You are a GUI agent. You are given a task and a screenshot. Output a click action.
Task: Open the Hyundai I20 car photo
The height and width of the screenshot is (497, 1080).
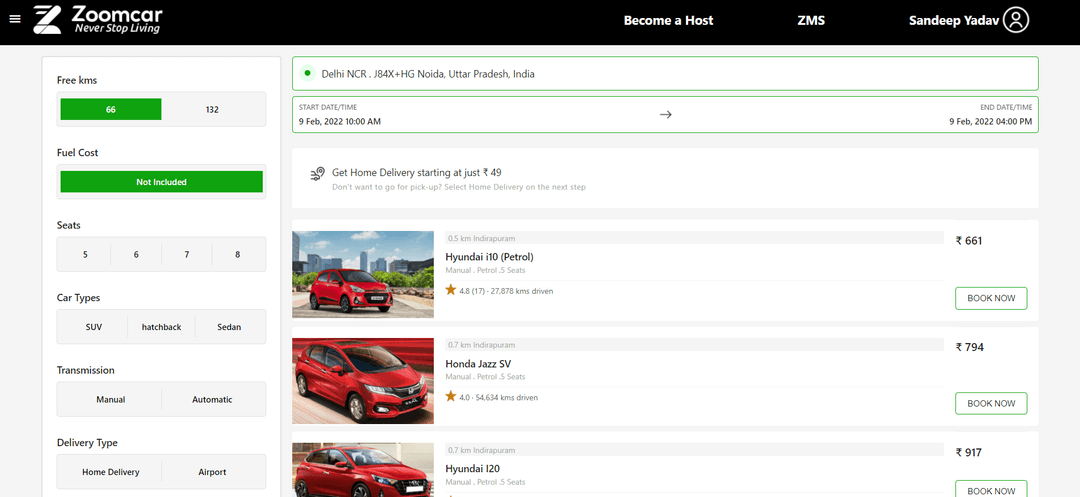point(363,470)
